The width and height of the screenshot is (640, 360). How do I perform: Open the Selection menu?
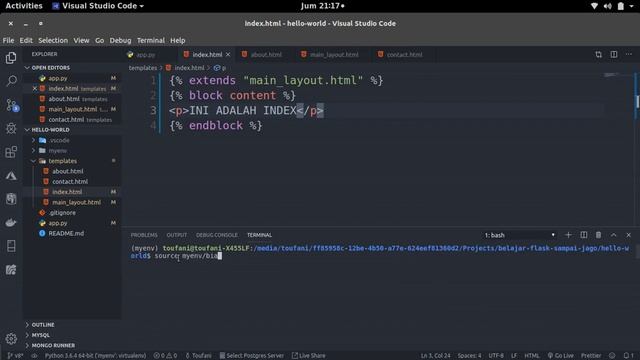tap(53, 40)
